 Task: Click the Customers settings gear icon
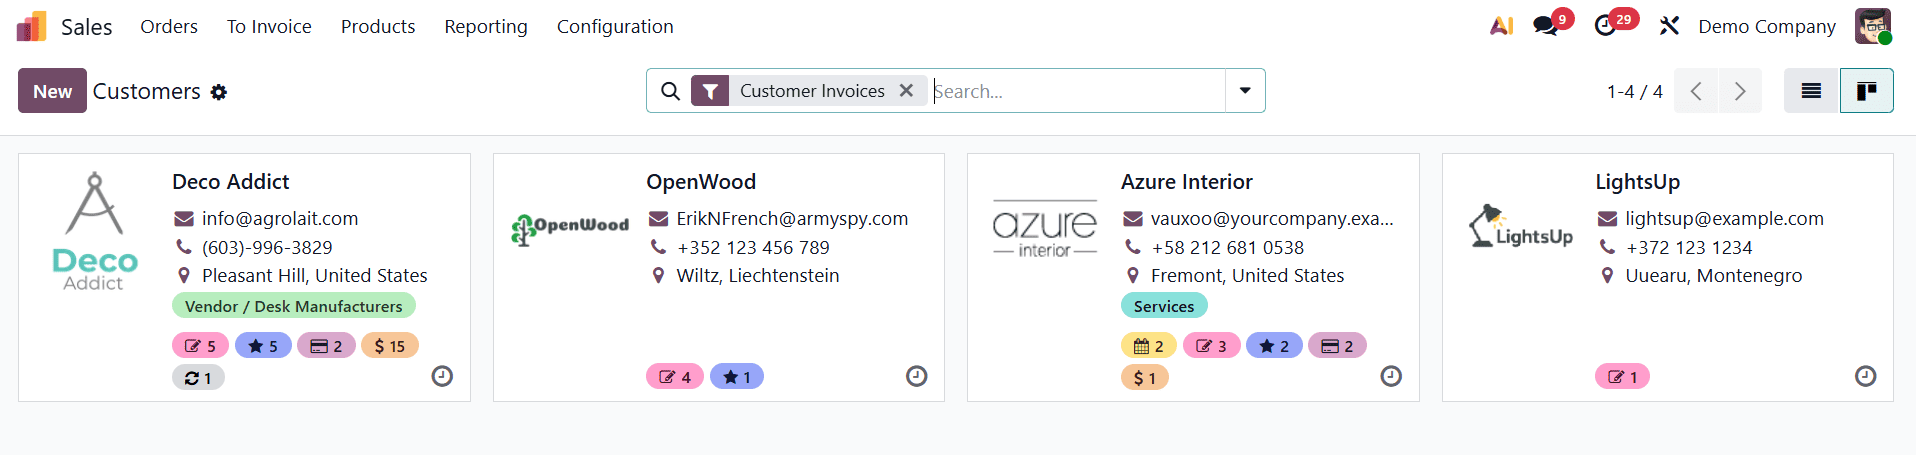[x=219, y=92]
